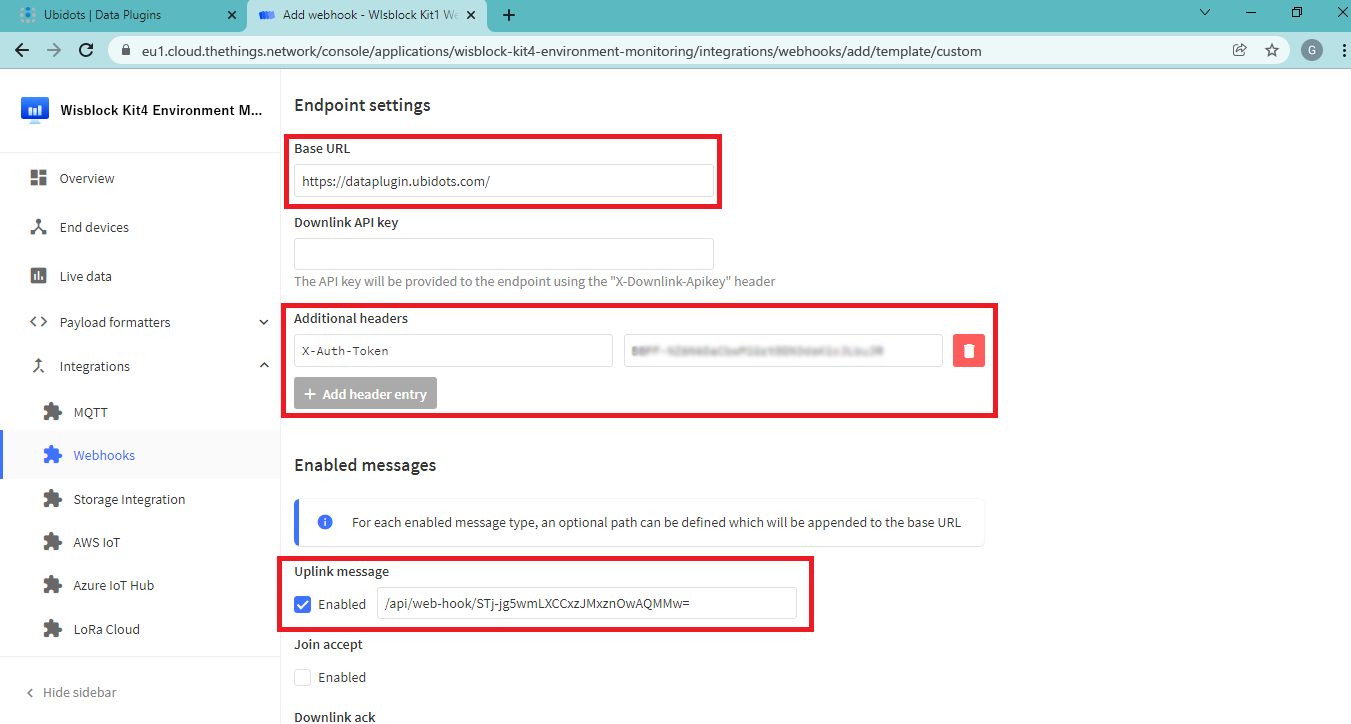Click the Base URL input field
1351x724 pixels.
pos(503,181)
